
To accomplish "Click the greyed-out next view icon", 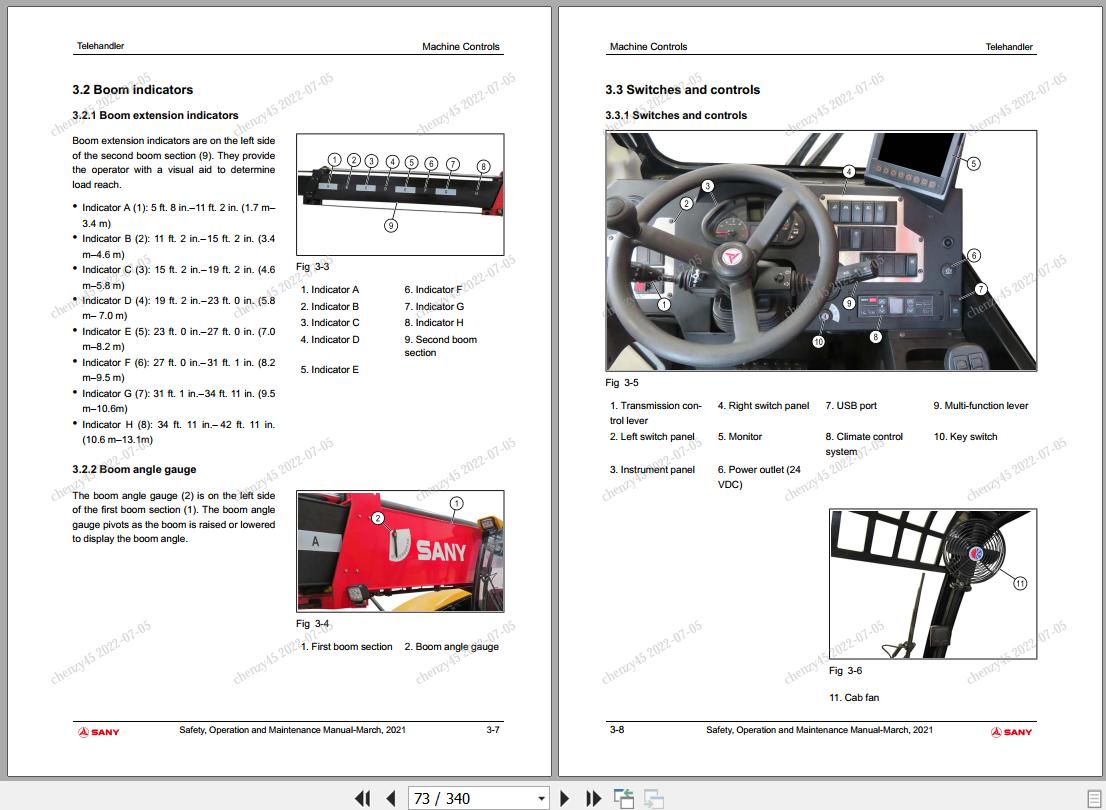I will click(654, 798).
